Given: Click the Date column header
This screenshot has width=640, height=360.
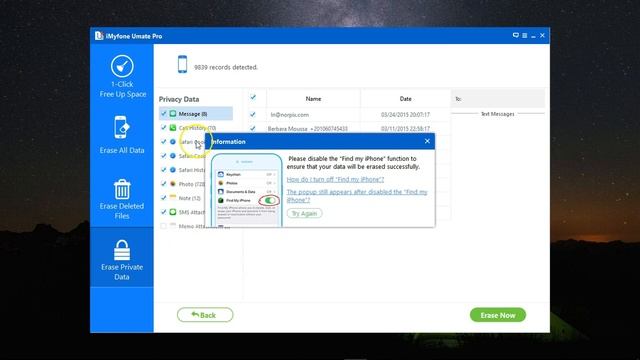Looking at the screenshot, I should (x=405, y=99).
